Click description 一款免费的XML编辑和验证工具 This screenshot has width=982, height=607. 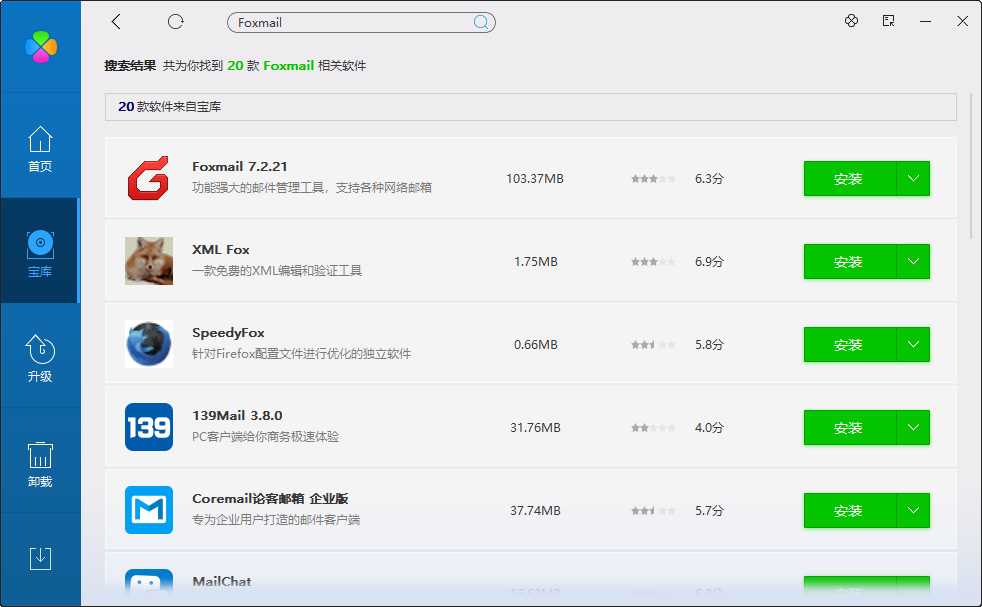tap(277, 271)
